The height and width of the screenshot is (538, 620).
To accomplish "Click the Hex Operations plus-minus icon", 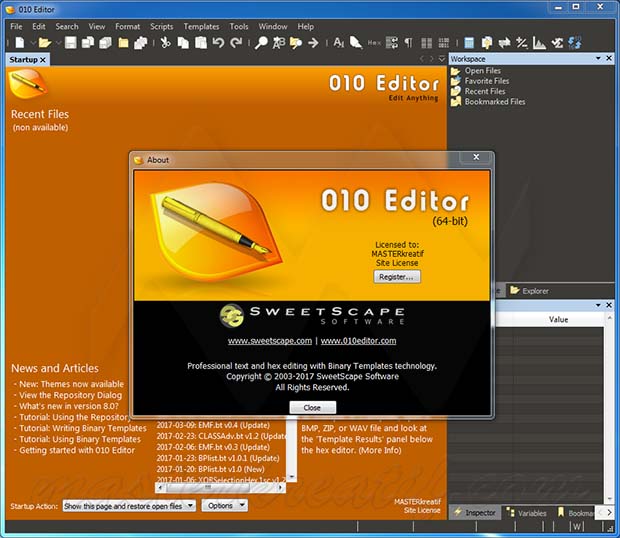I will tap(522, 42).
